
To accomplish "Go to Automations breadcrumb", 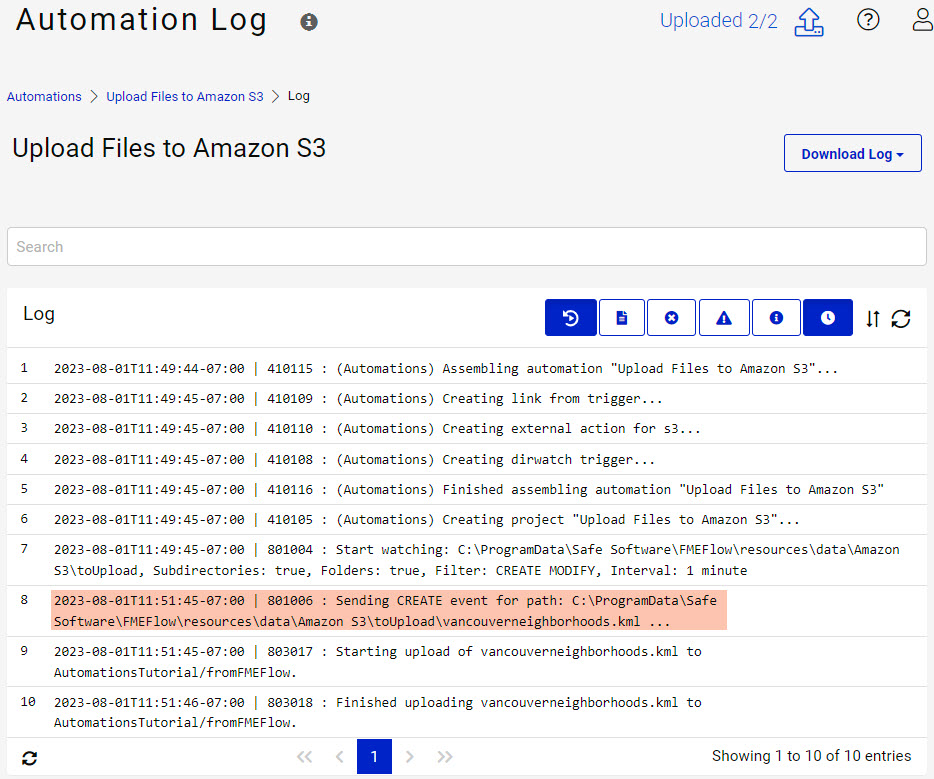I will pos(44,96).
